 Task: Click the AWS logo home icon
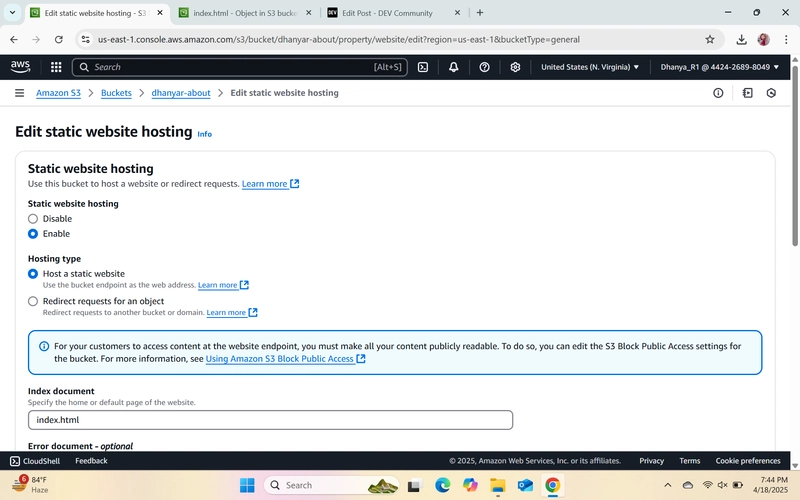point(20,67)
